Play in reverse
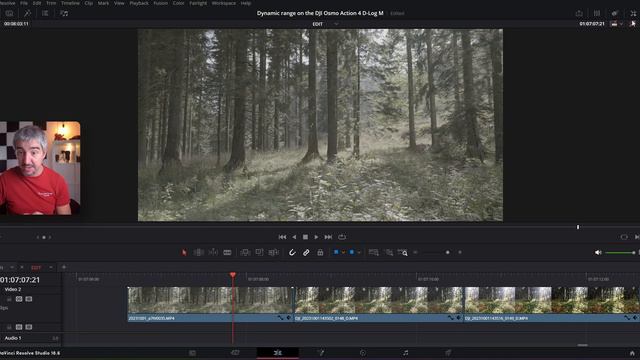This screenshot has height=360, width=640. 294,237
